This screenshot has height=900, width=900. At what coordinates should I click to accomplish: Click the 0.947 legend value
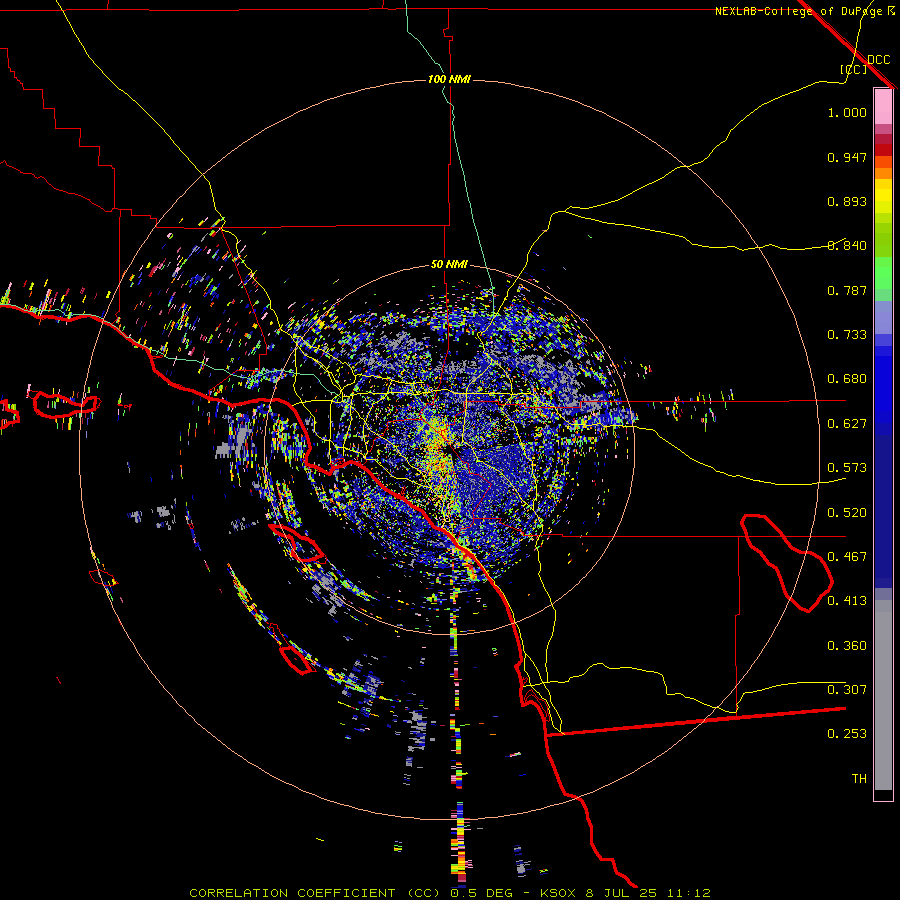pyautogui.click(x=847, y=157)
